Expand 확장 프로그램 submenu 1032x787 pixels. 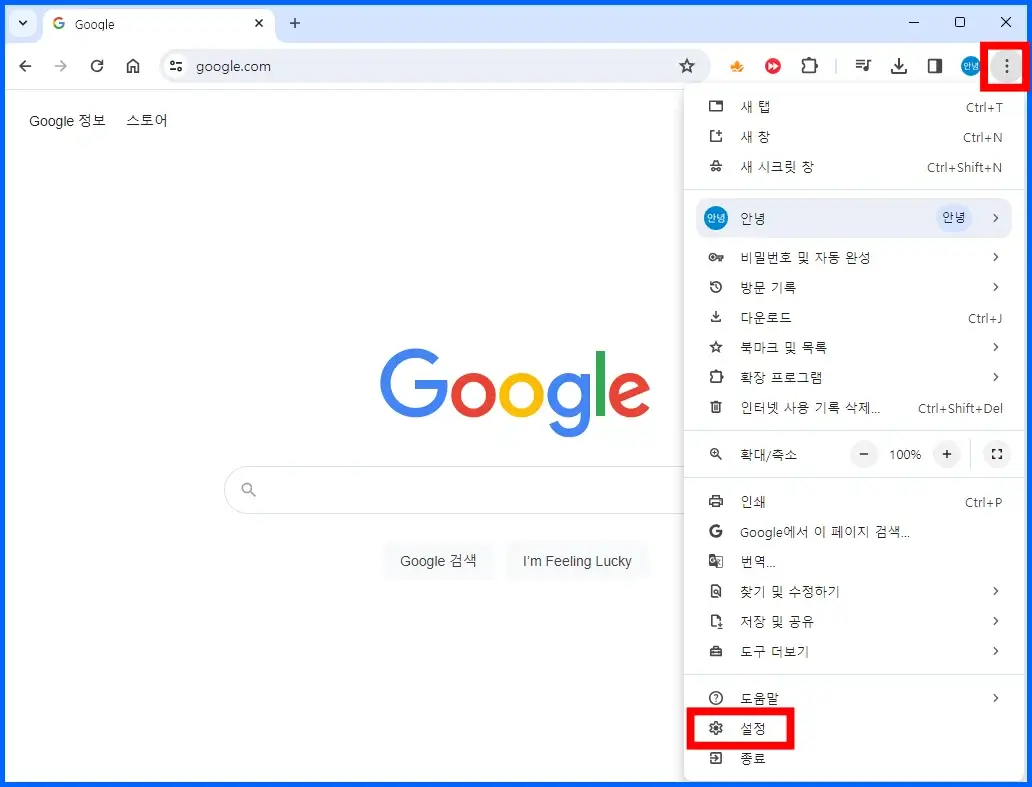tap(854, 377)
